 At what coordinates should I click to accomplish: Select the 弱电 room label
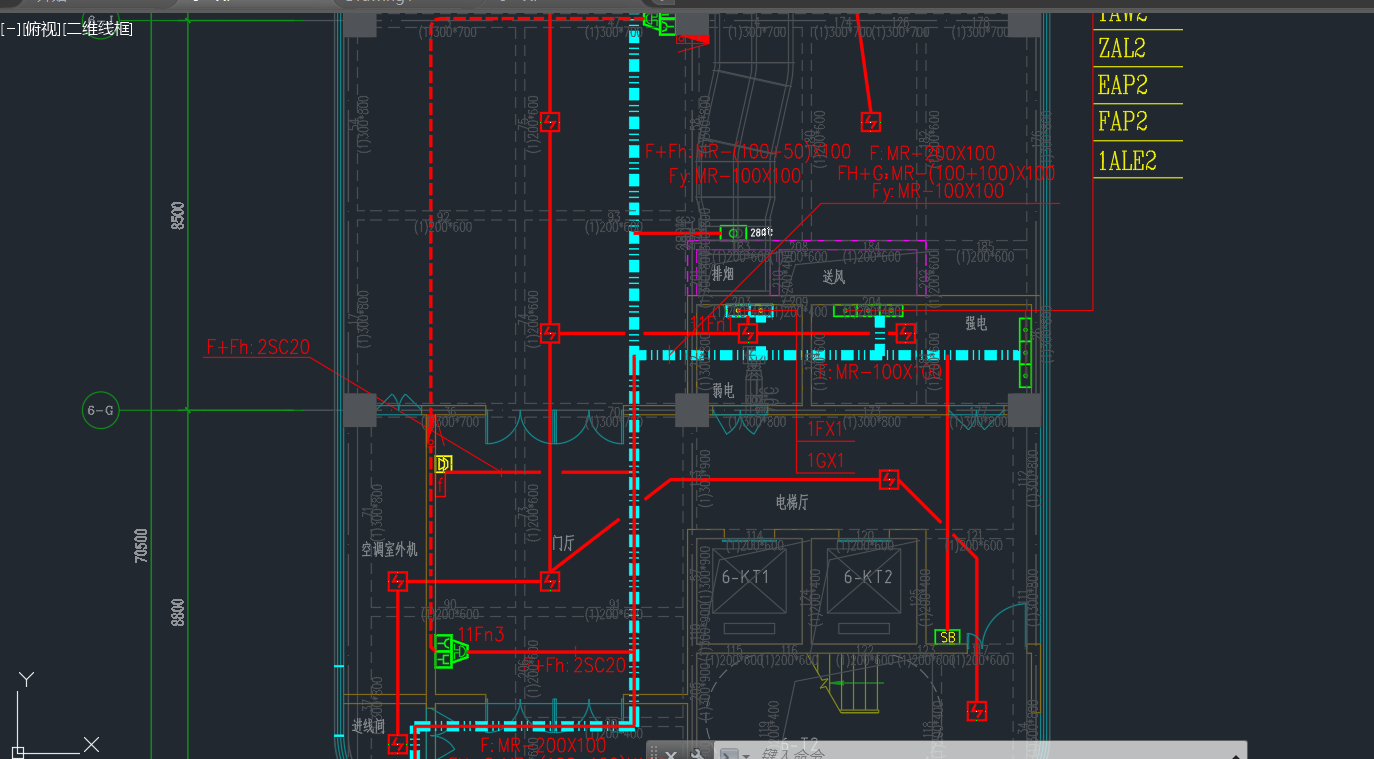tap(723, 391)
